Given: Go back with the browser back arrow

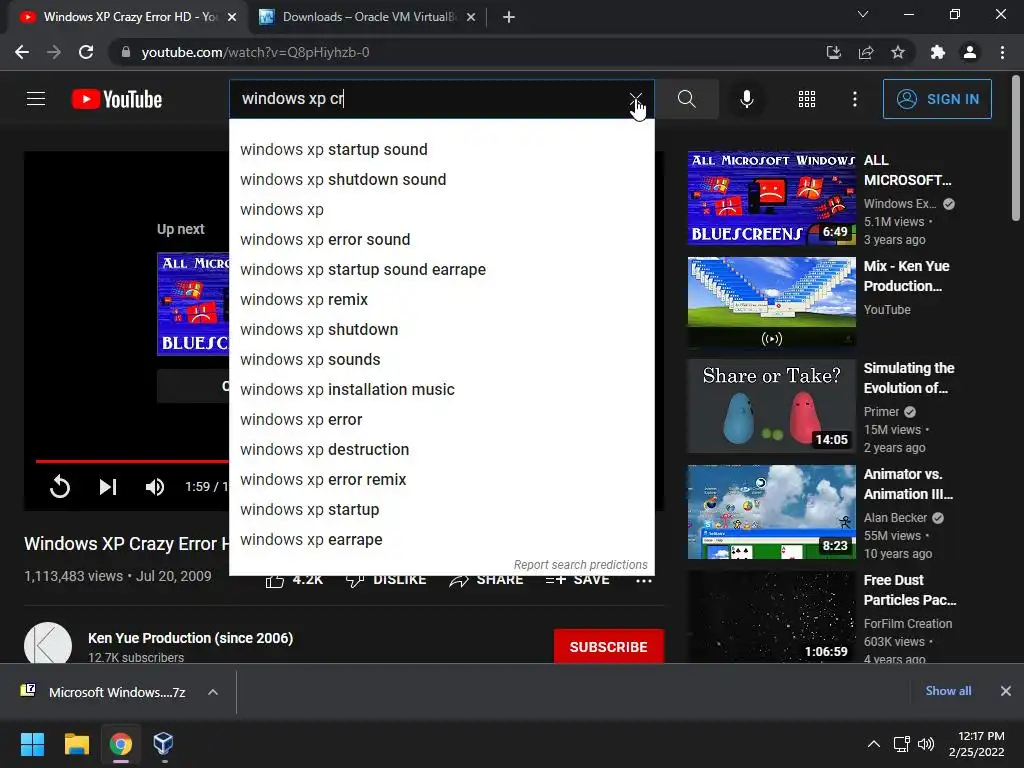Looking at the screenshot, I should pos(22,52).
